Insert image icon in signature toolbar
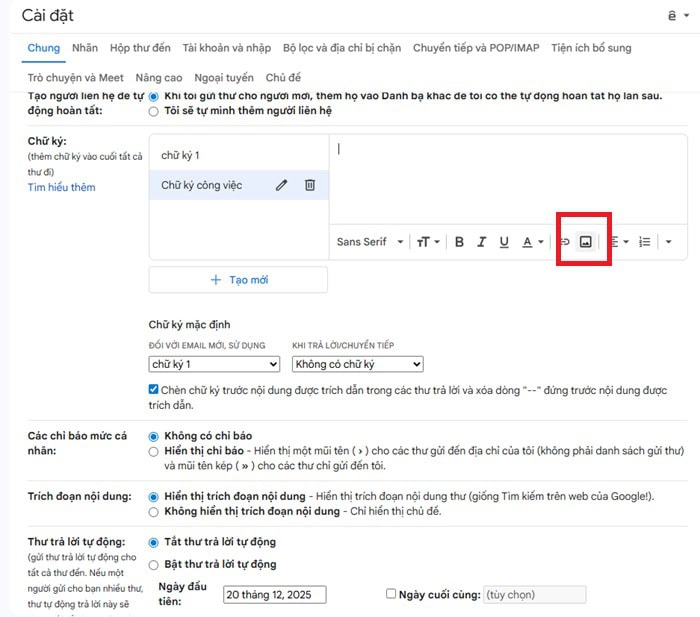Viewport: 700px width, 617px height. click(585, 242)
